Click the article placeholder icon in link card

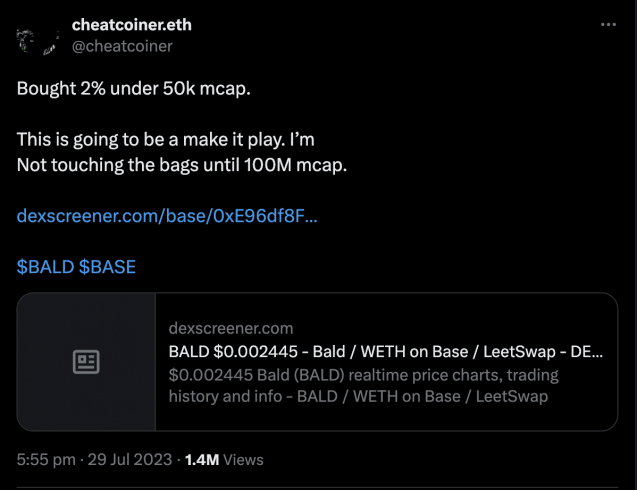coord(86,362)
